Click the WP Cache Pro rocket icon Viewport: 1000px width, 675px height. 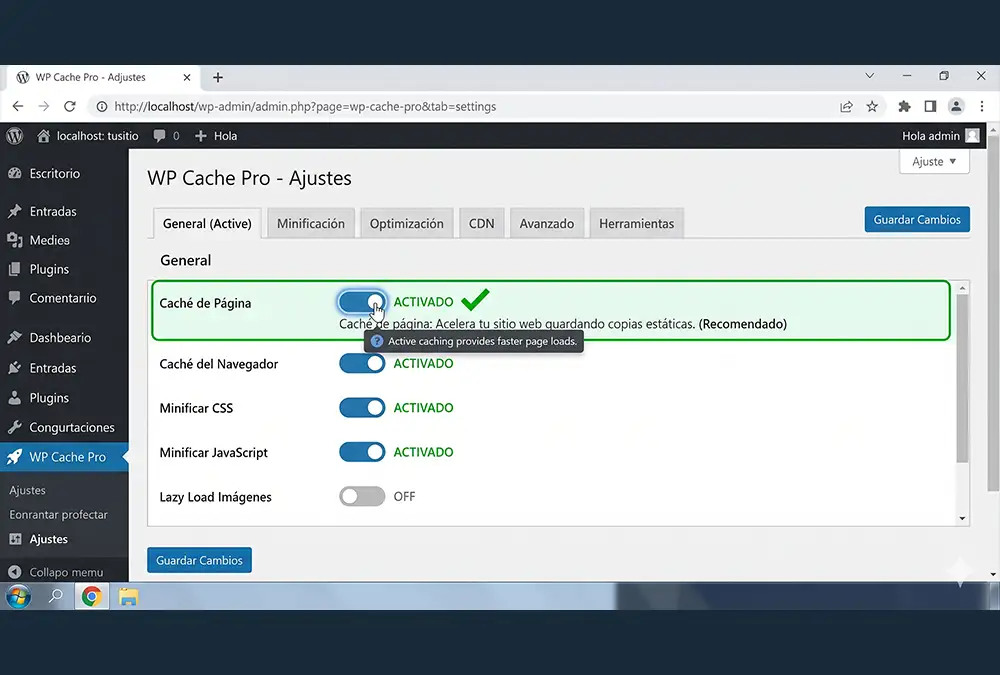pos(14,457)
